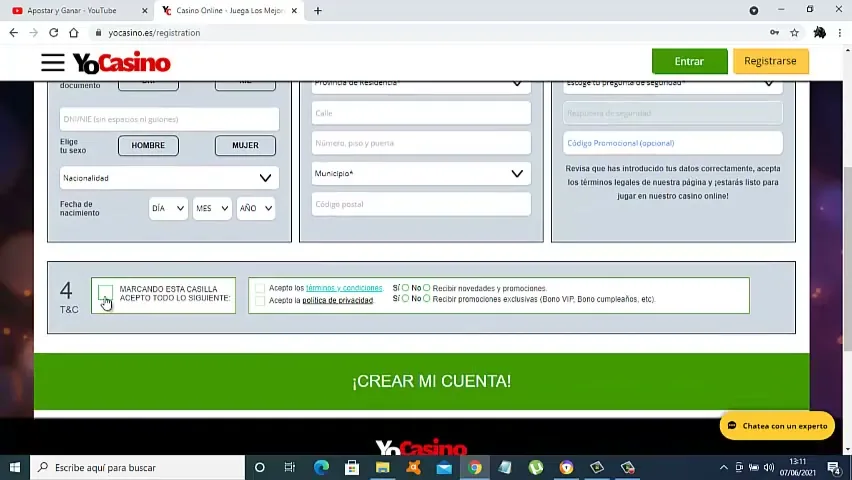Close the 'Casino Online' tab
Image resolution: width=852 pixels, height=480 pixels.
point(294,10)
